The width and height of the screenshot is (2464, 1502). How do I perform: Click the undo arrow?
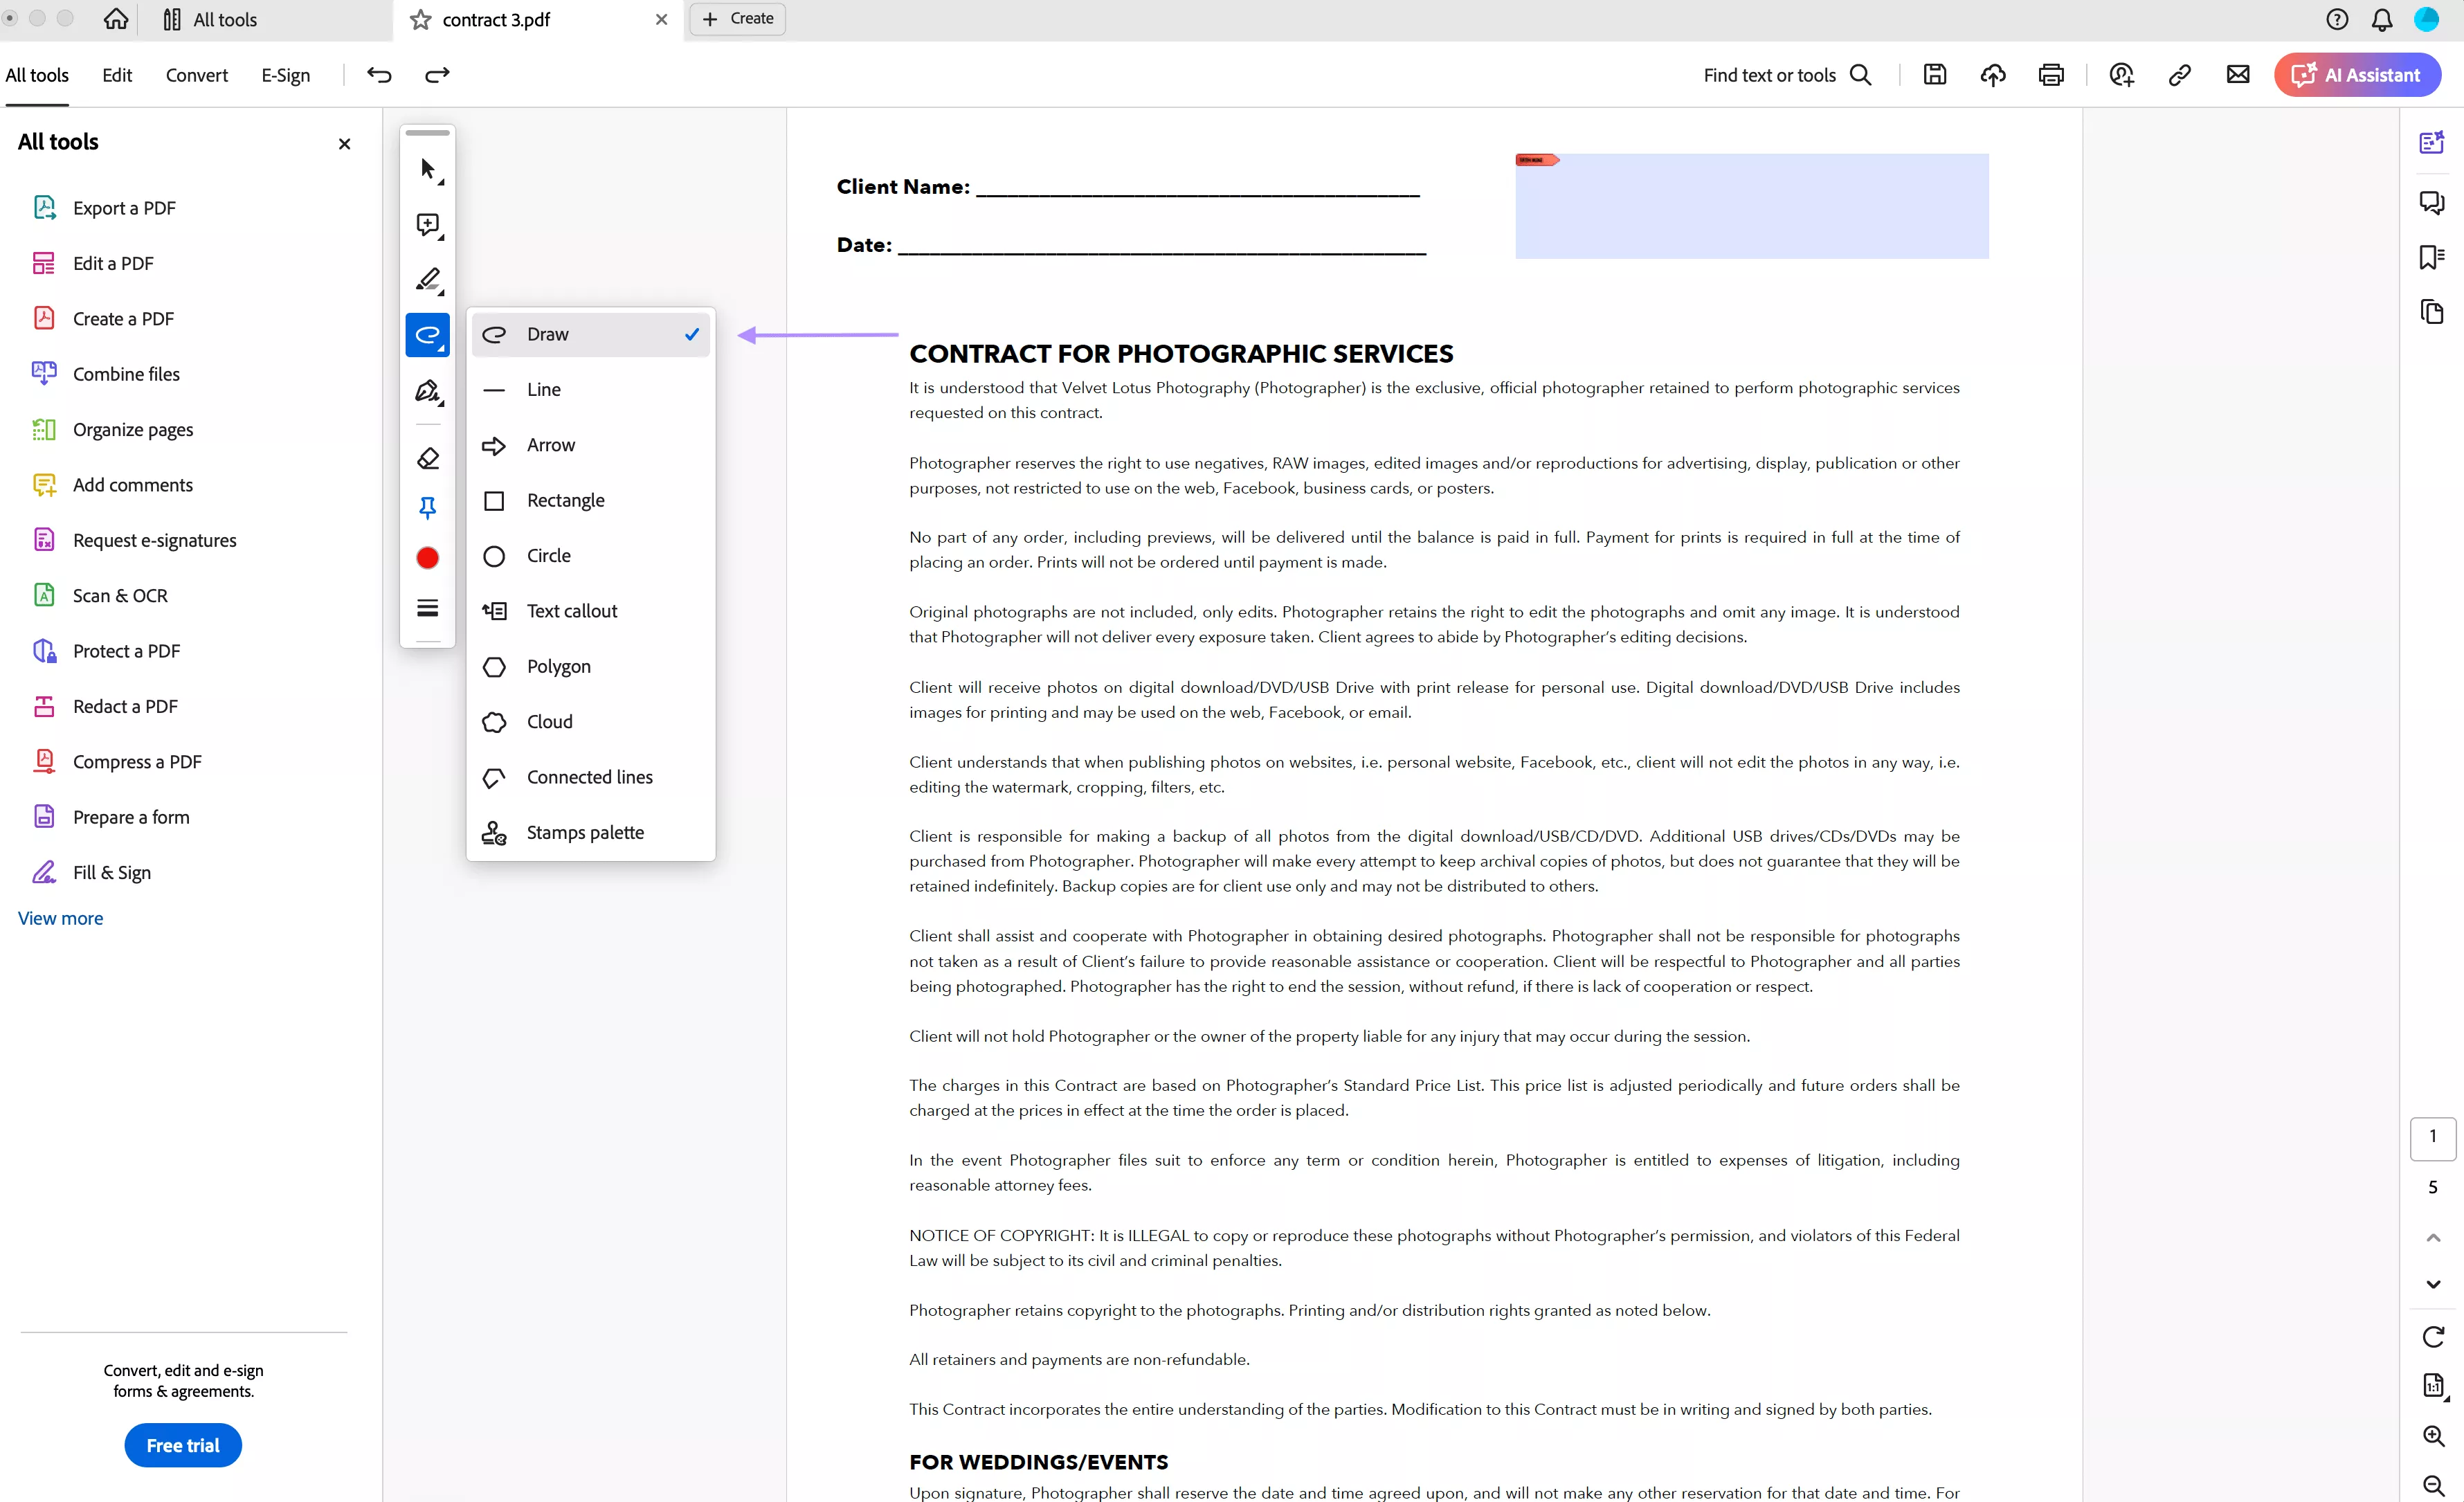379,75
